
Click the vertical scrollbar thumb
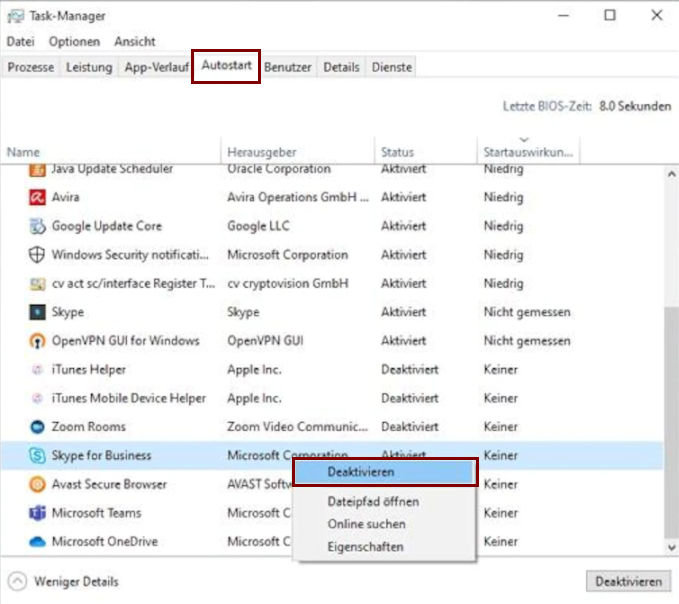pyautogui.click(x=671, y=422)
